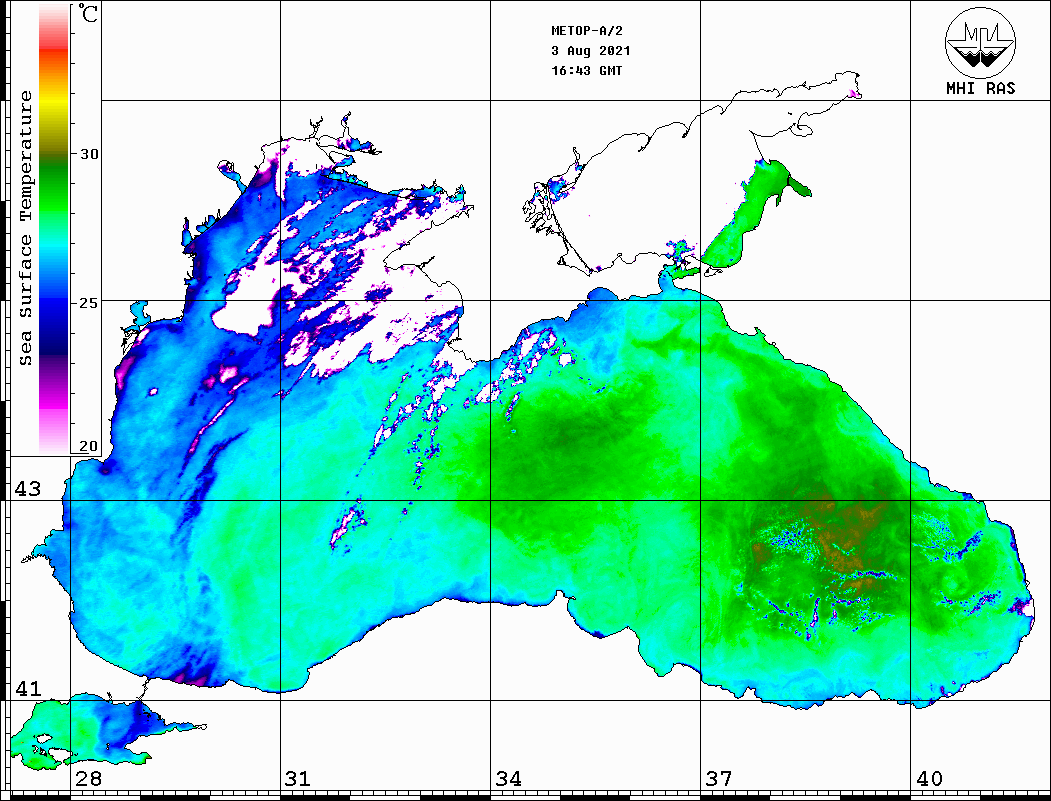Click latitude label 41
The height and width of the screenshot is (801, 1051).
tap(27, 688)
